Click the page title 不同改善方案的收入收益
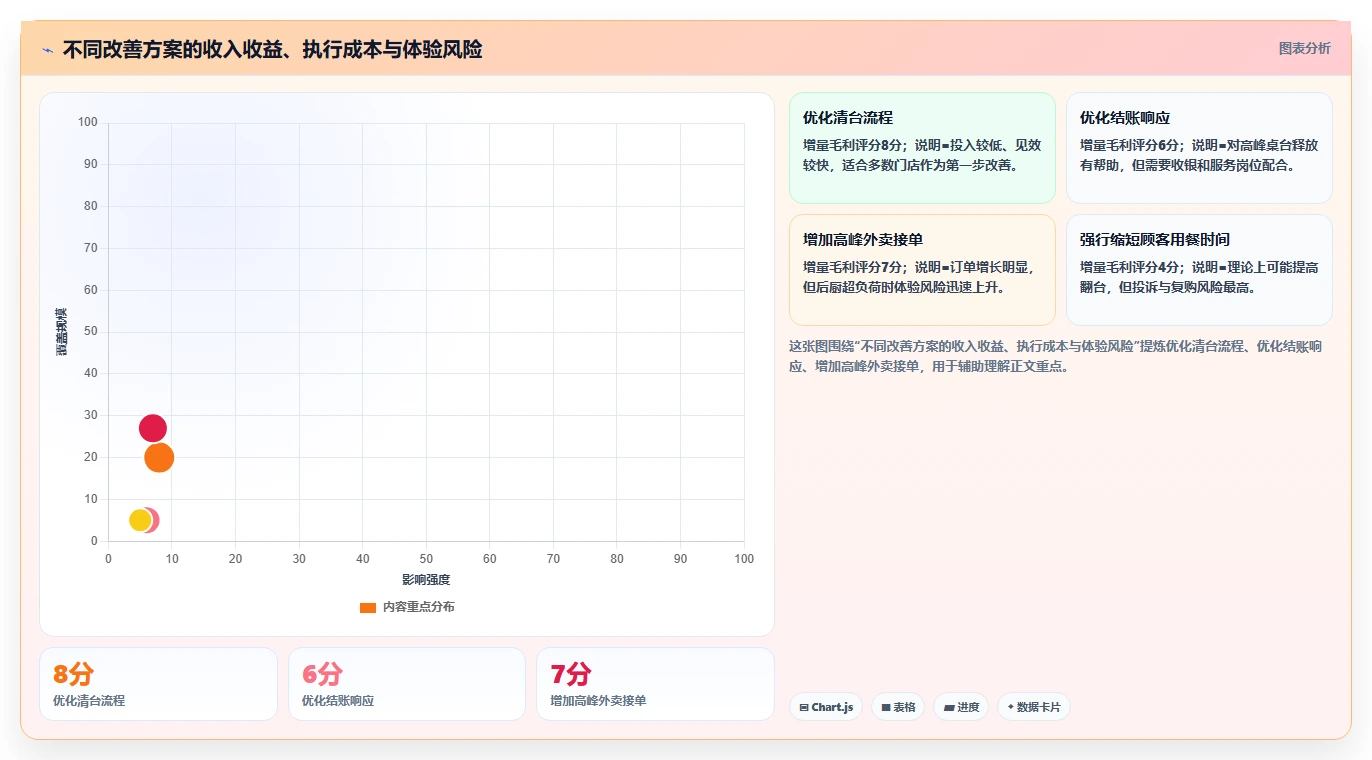This screenshot has width=1372, height=760. point(272,49)
